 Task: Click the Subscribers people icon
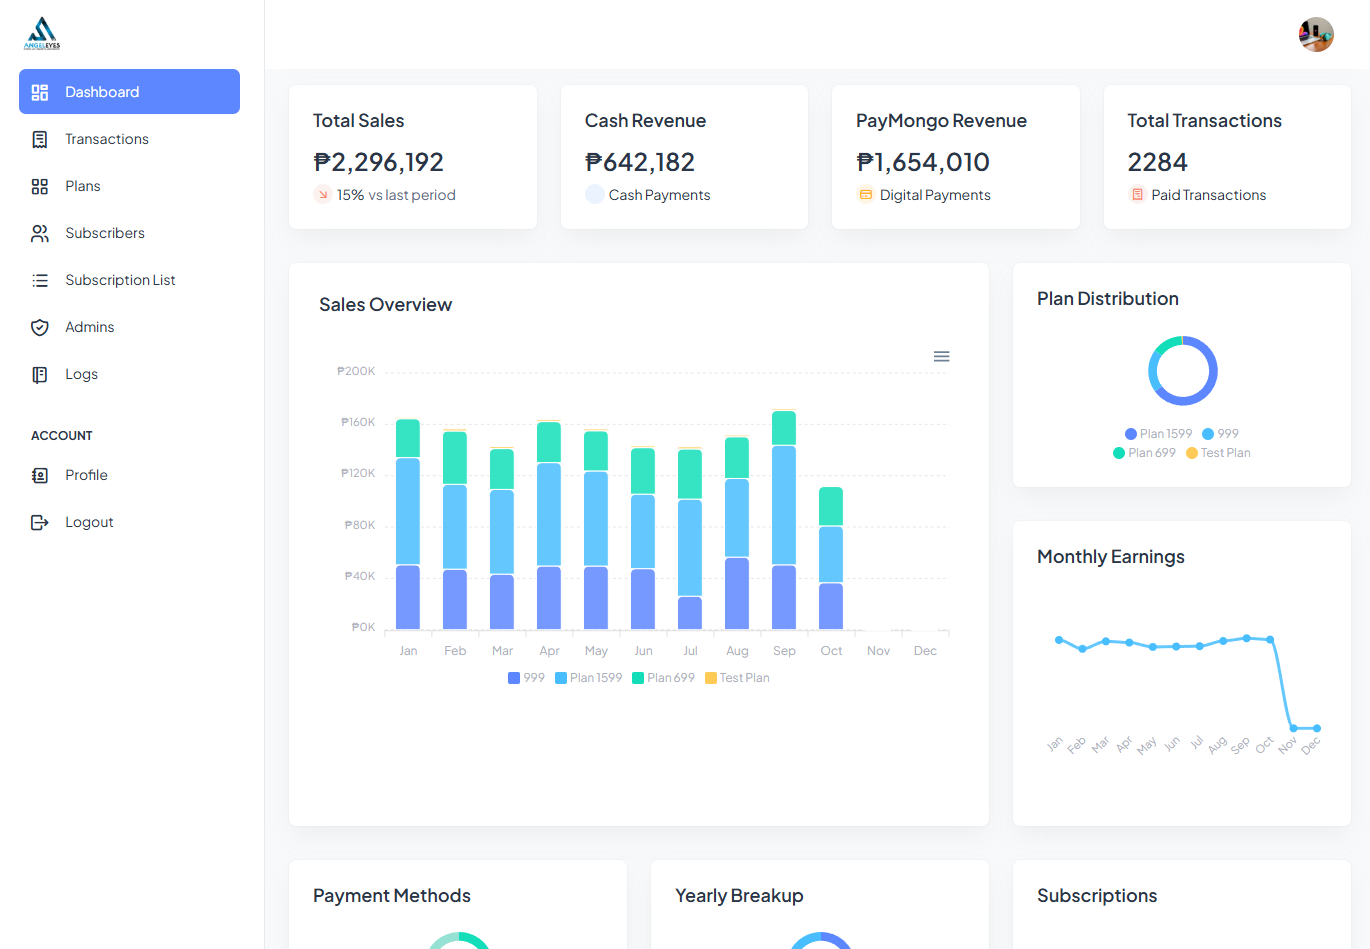pyautogui.click(x=40, y=233)
